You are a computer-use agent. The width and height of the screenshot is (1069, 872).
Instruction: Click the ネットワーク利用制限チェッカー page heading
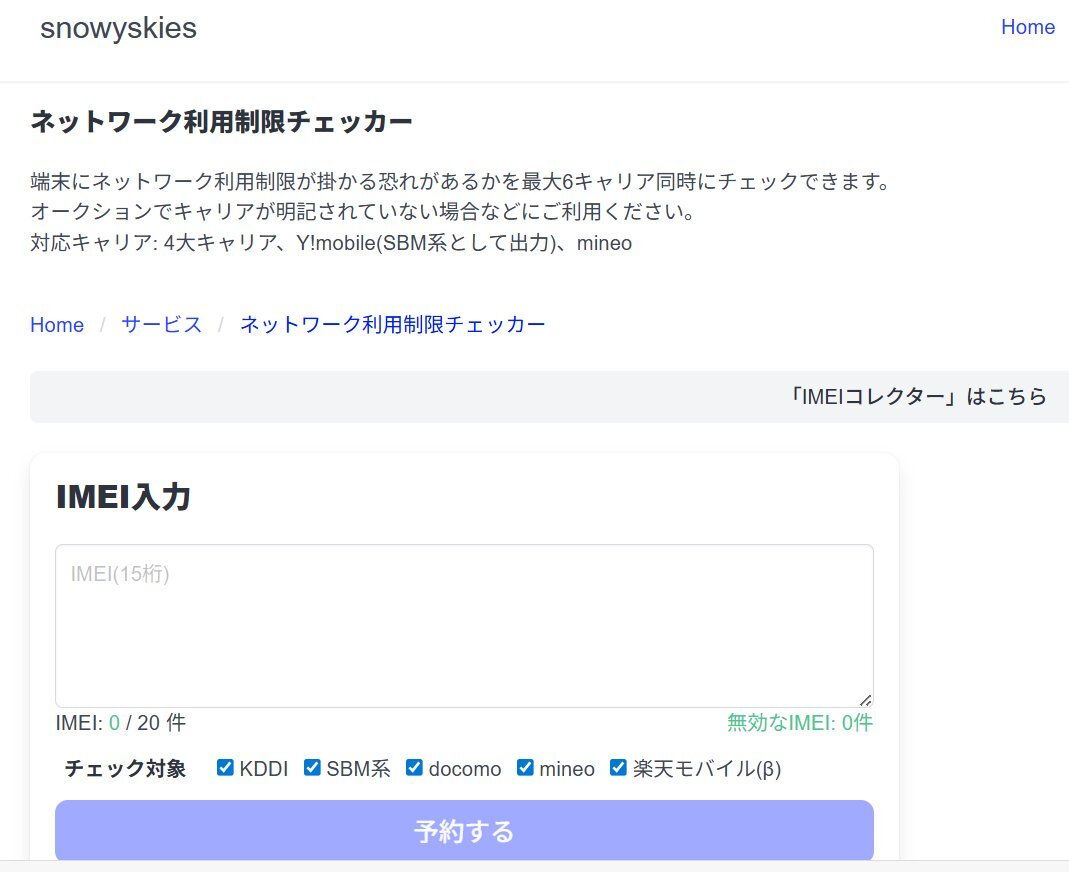221,122
